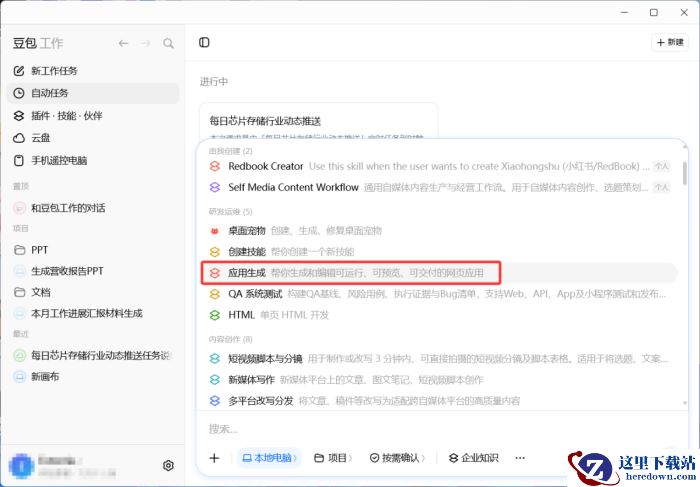
Task: Click the new work task pencil icon
Action: click(x=19, y=71)
